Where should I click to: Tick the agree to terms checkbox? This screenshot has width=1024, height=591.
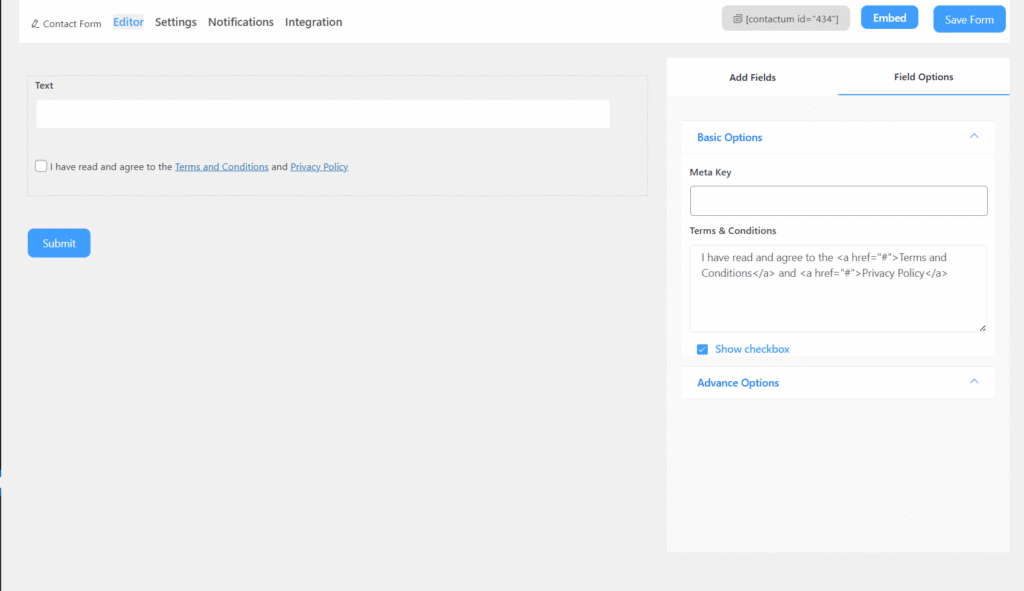[41, 166]
